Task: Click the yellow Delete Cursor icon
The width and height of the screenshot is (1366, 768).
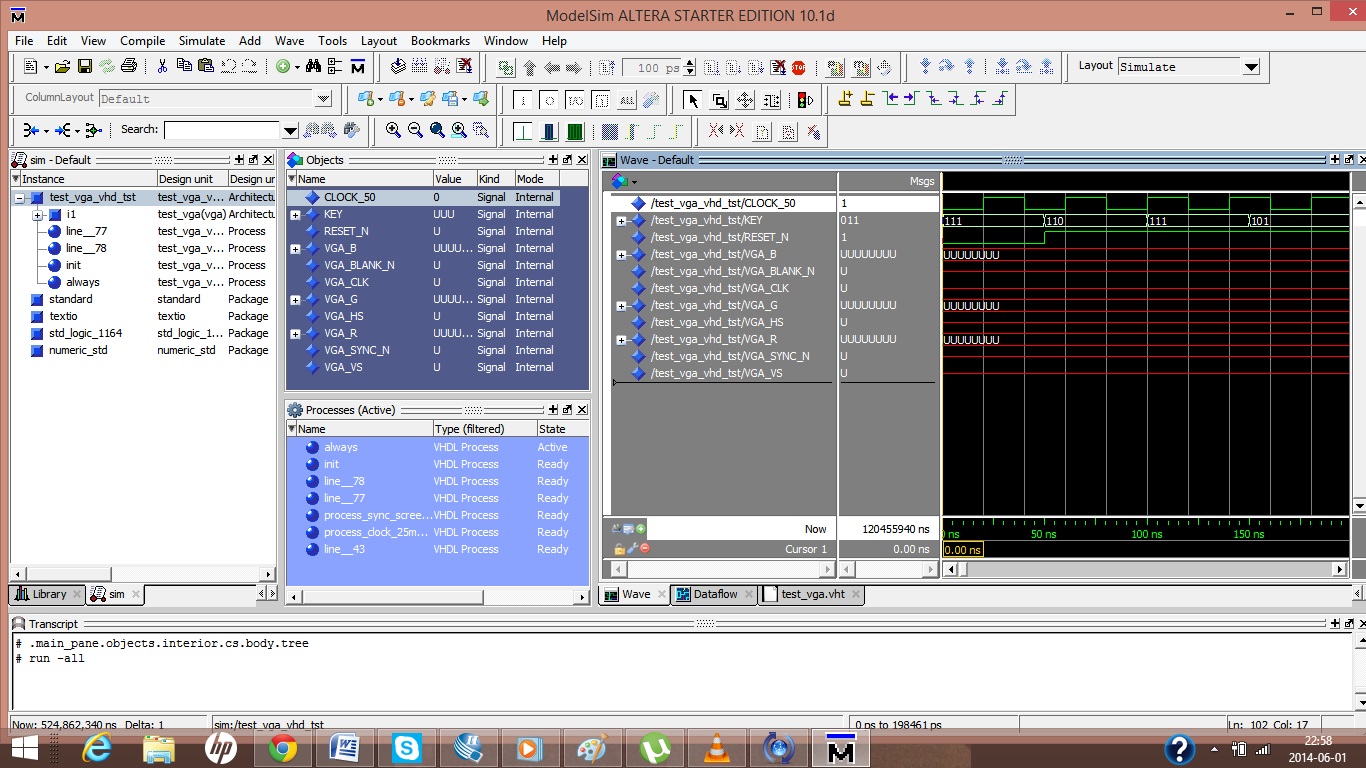Action: click(x=866, y=99)
